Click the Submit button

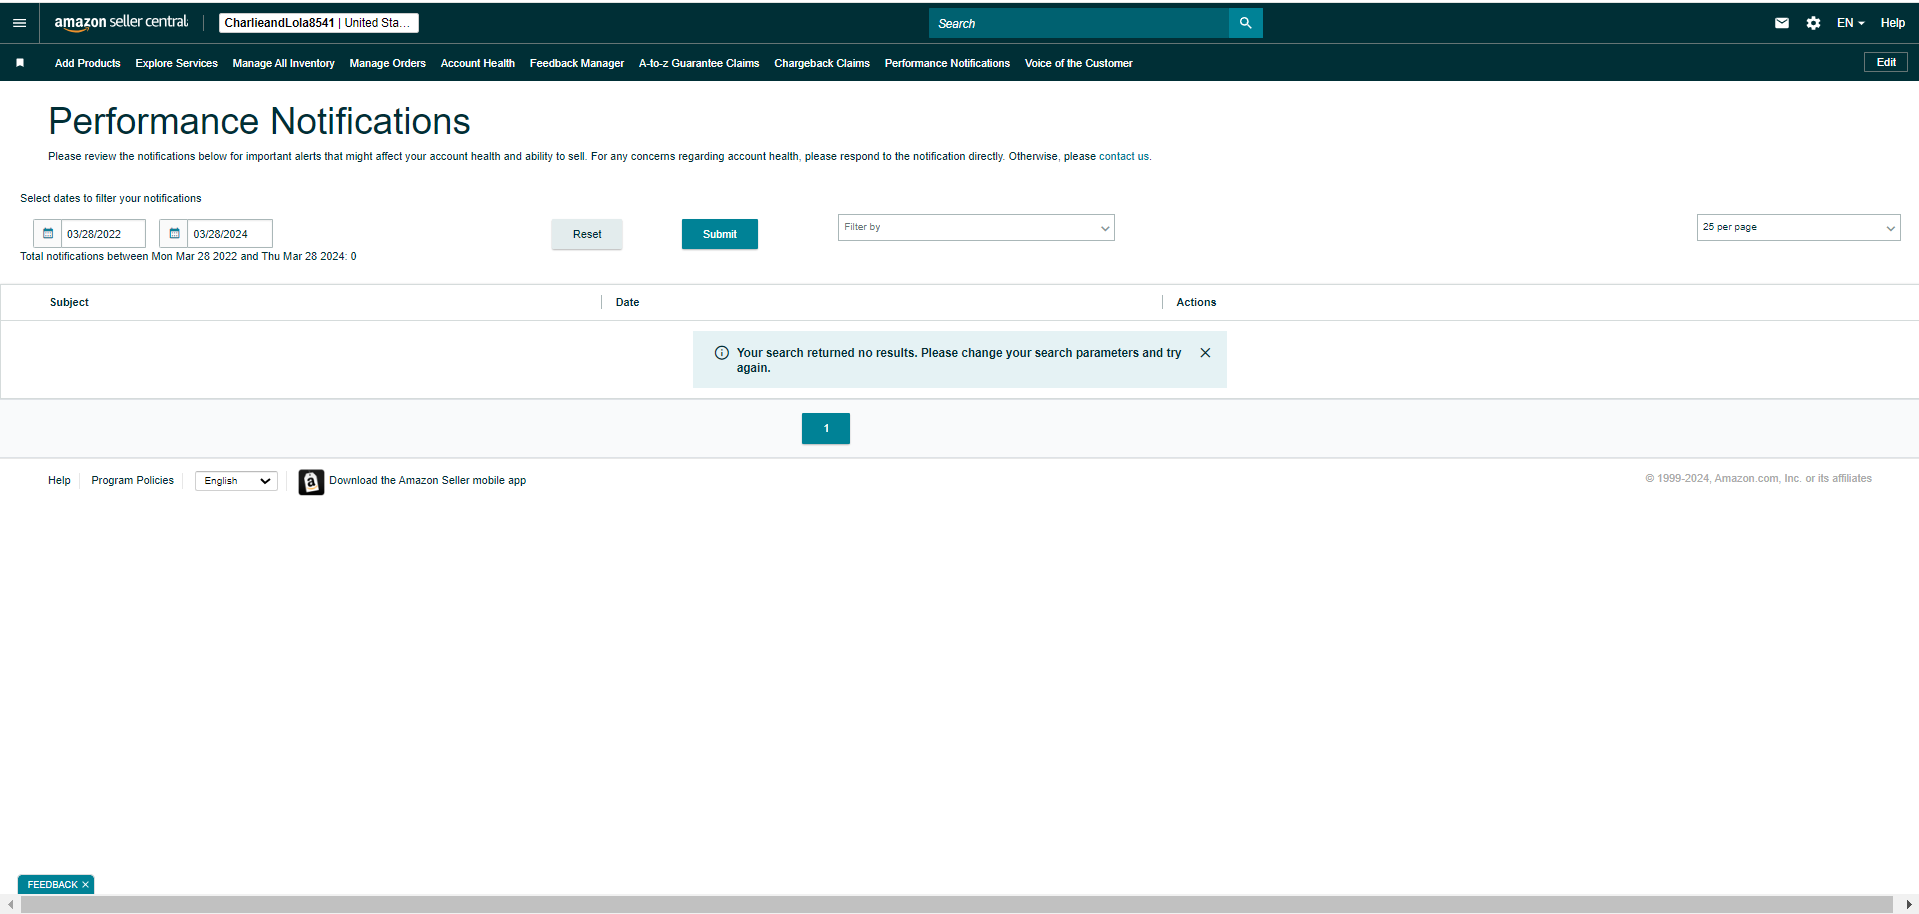(x=720, y=234)
